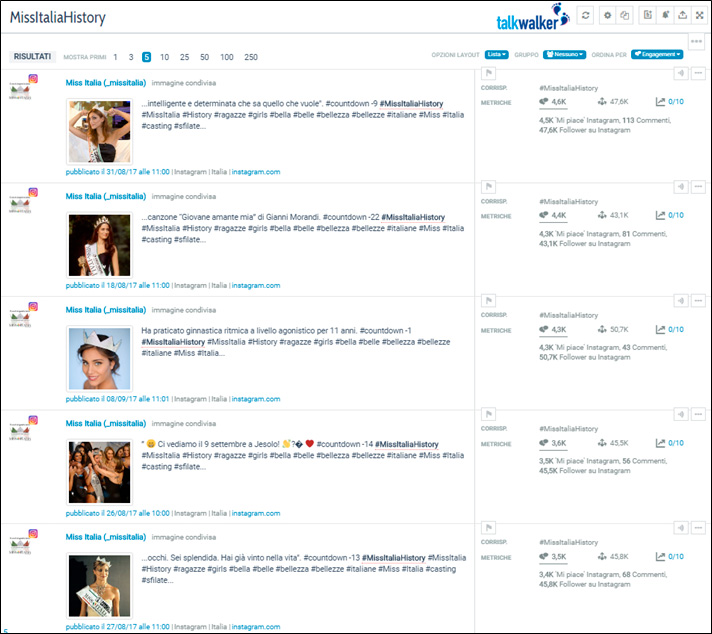Open thumbnail of Jesolo group photo post
Screen dimensions: 712x634
point(99,472)
